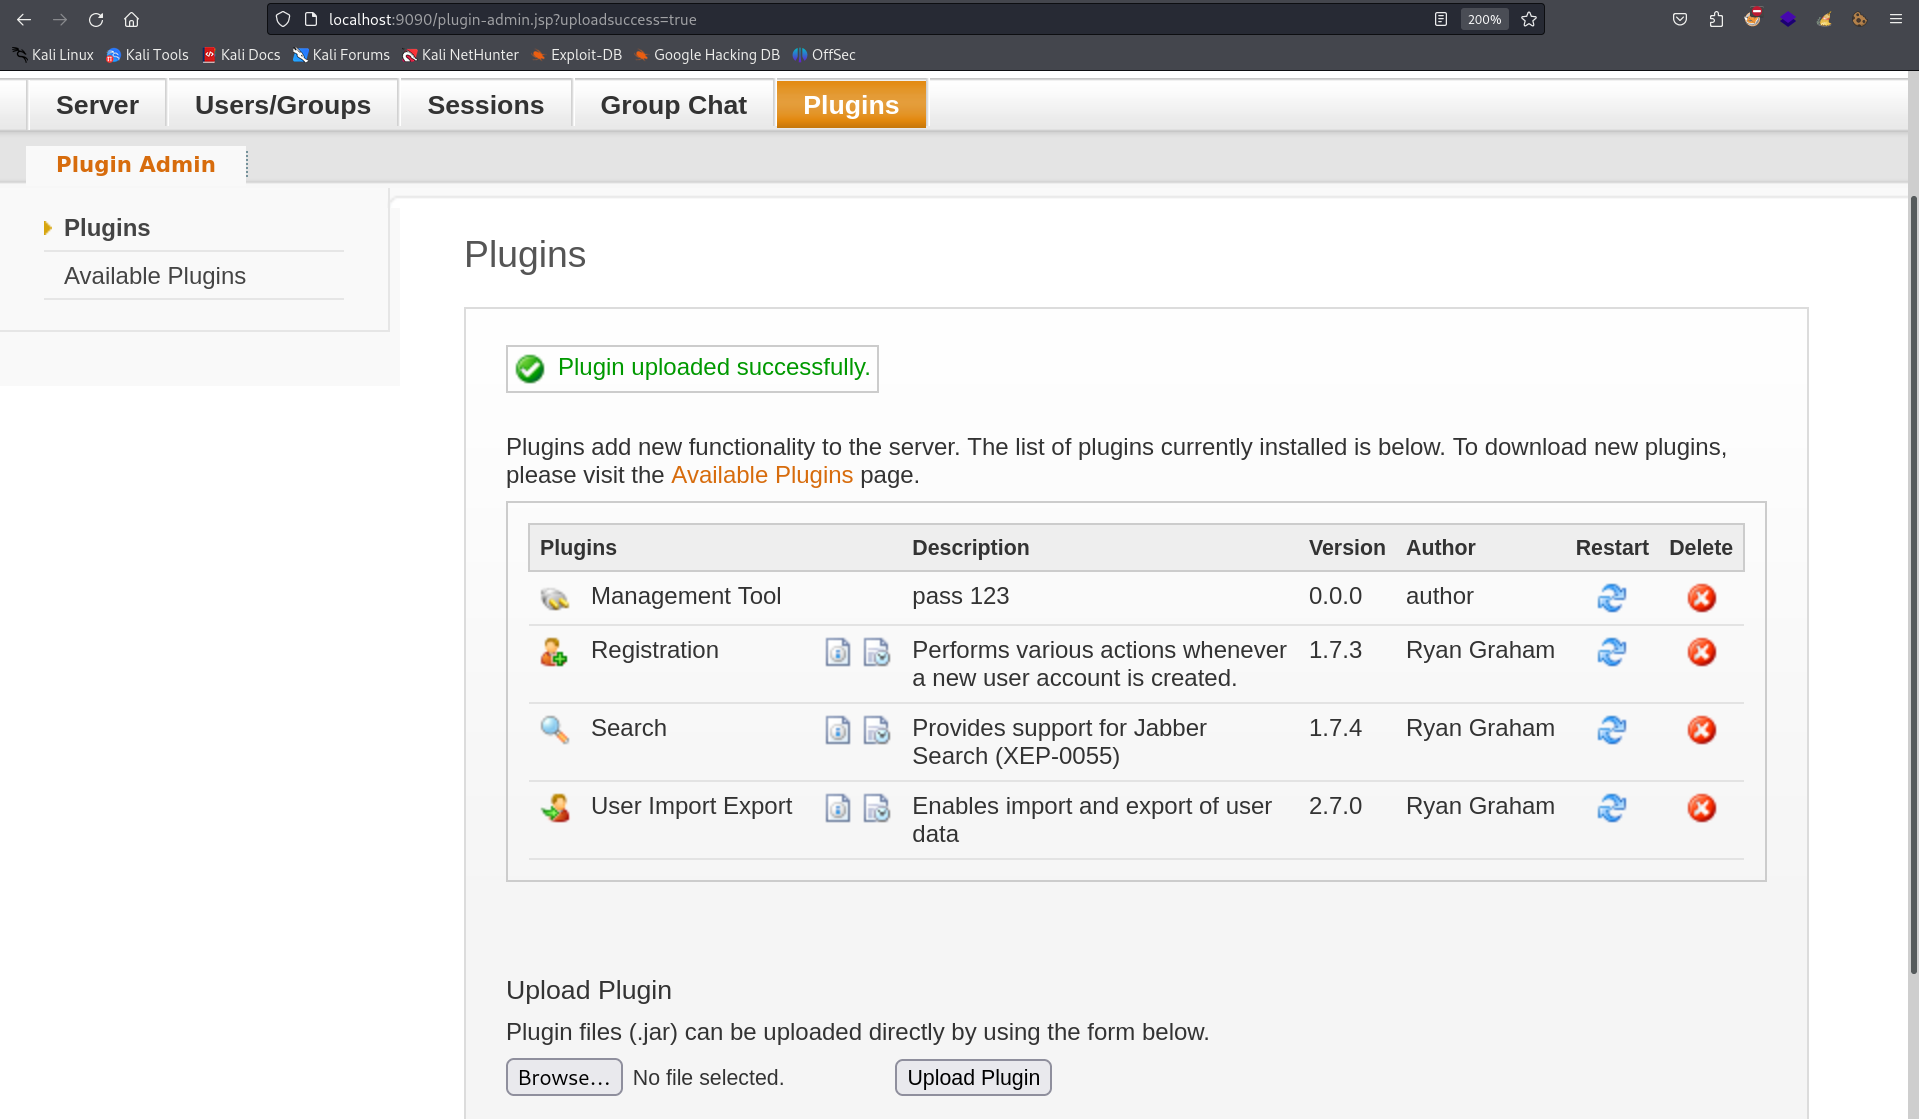Restart the Management Tool plugin
1919x1119 pixels.
(1611, 598)
